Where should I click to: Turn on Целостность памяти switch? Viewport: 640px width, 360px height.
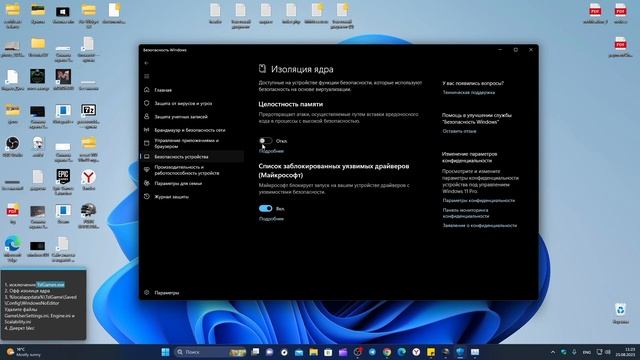pos(265,141)
